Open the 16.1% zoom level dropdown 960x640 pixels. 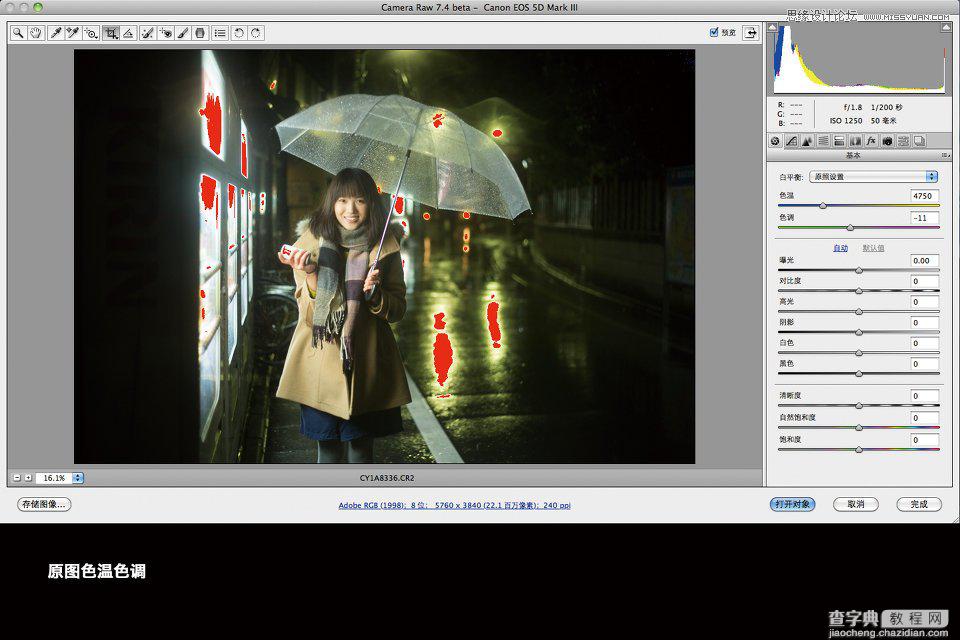pos(78,478)
